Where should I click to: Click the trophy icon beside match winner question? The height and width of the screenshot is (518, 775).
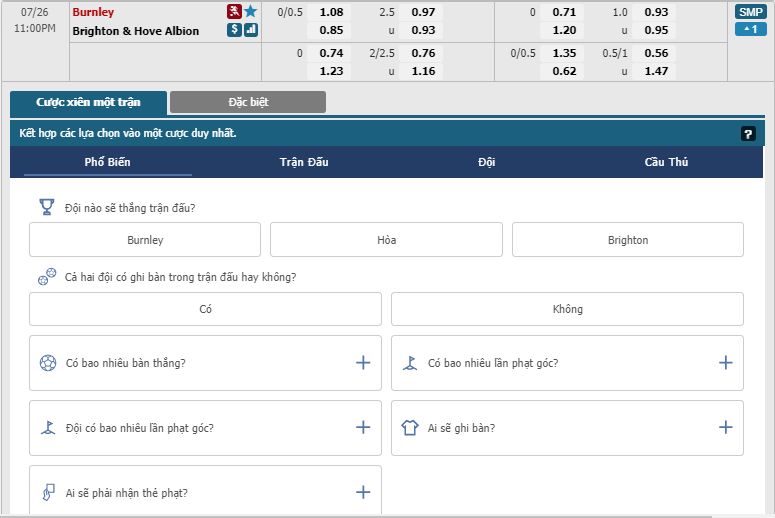click(47, 207)
